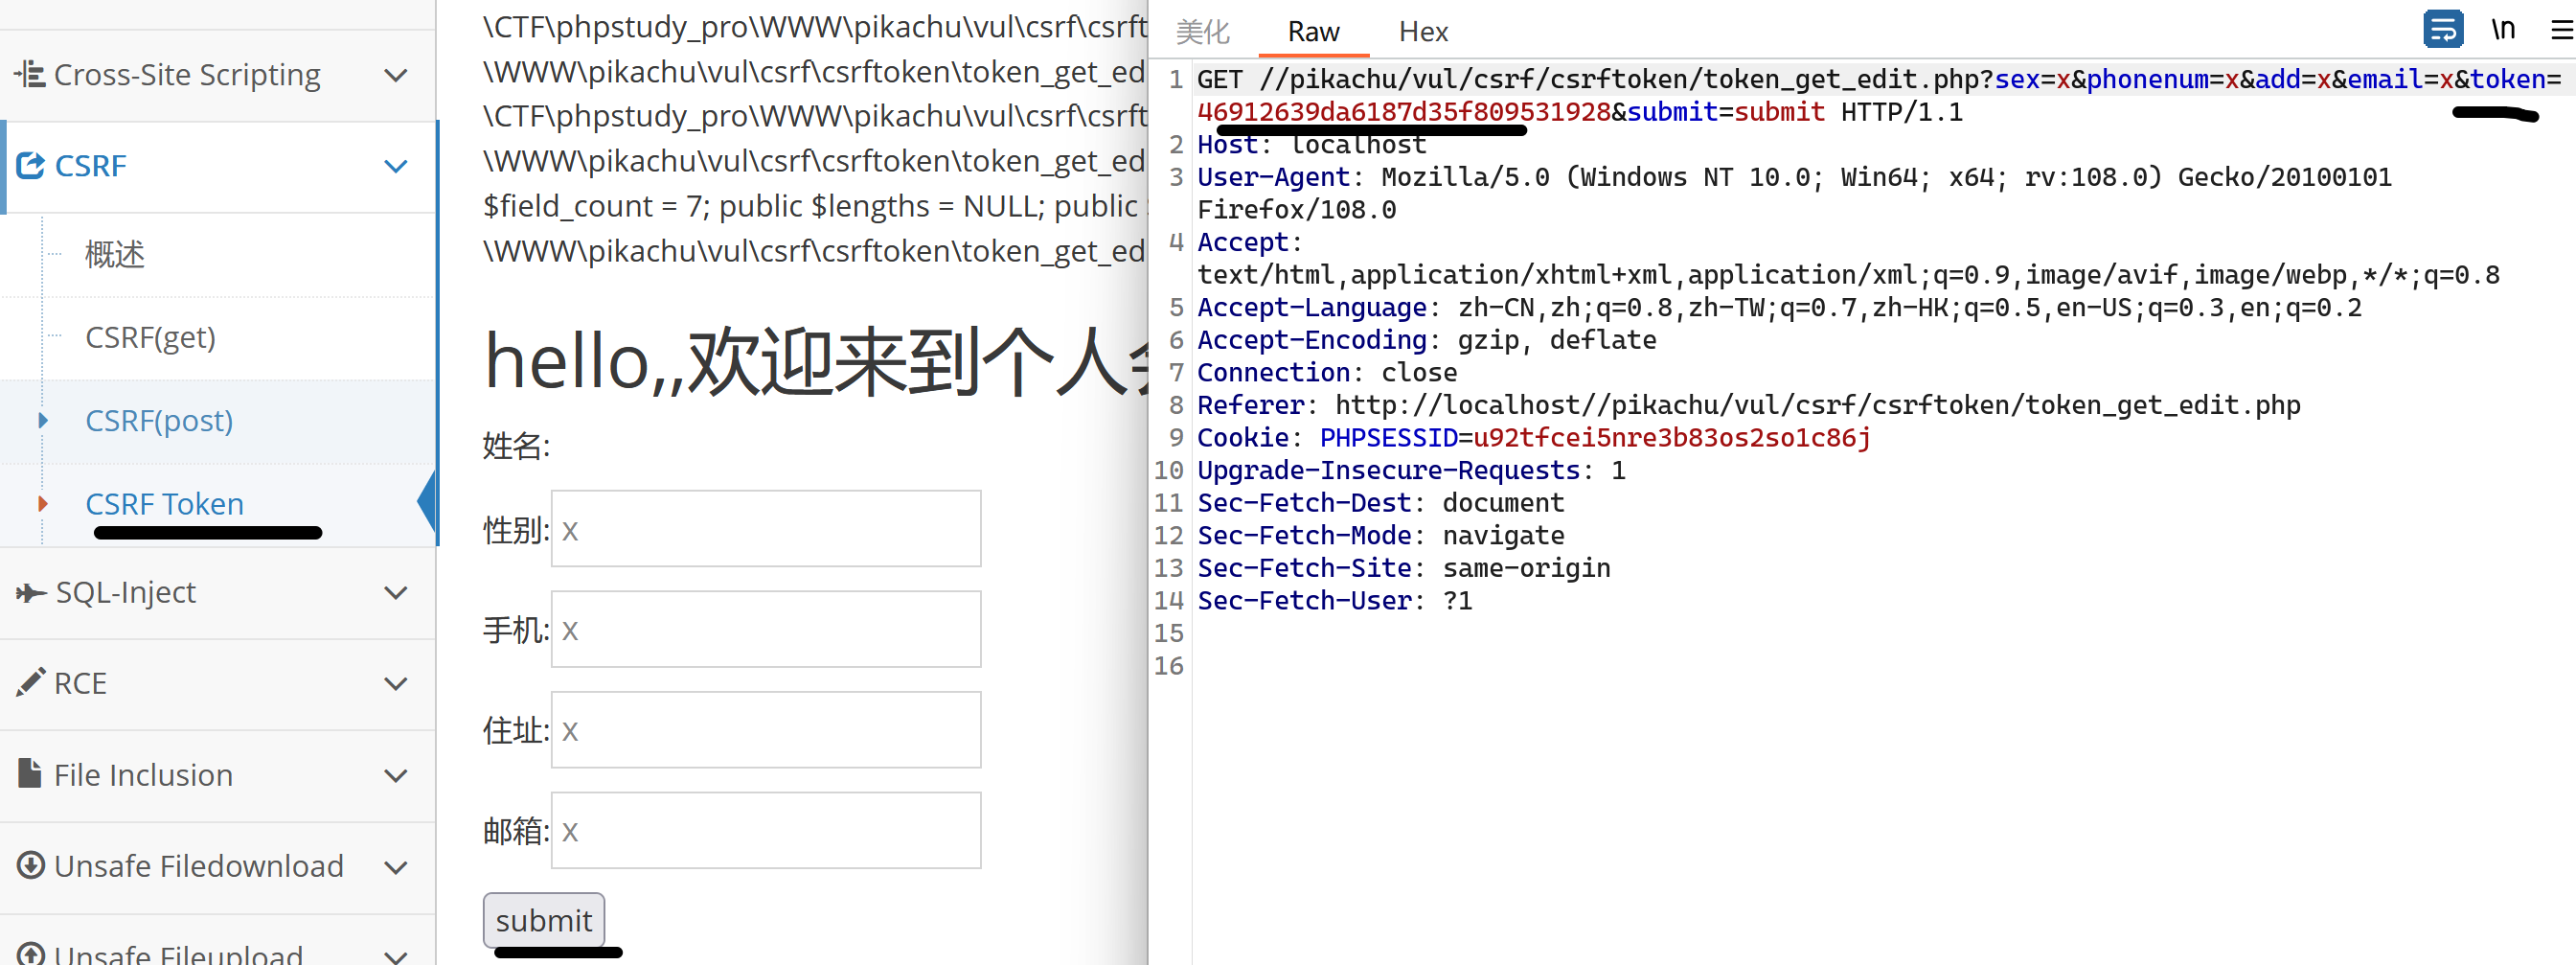This screenshot has height=965, width=2576.
Task: Open the hamburger menu in request editor
Action: 2562,30
